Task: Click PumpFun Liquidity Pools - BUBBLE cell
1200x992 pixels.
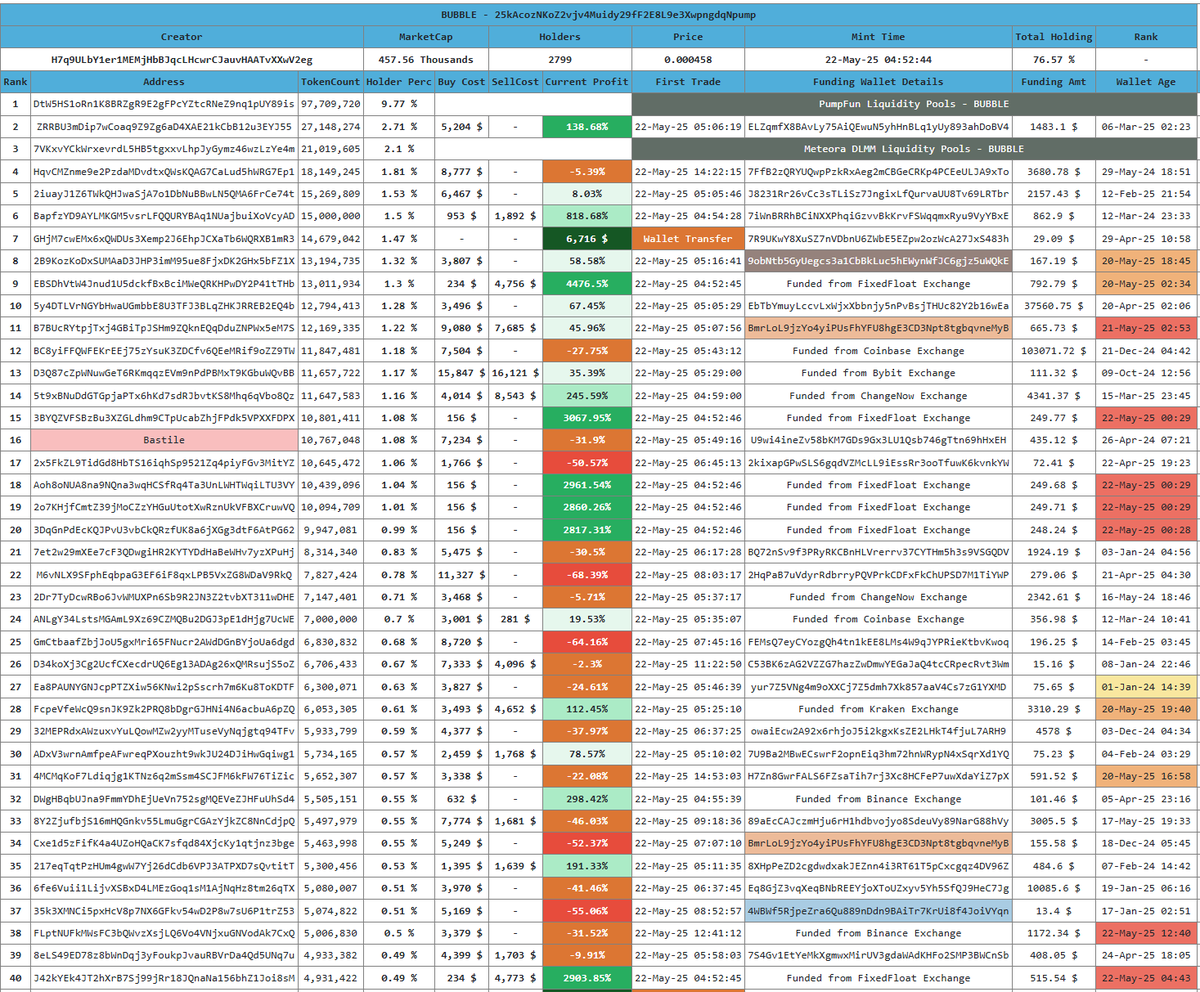Action: (915, 104)
